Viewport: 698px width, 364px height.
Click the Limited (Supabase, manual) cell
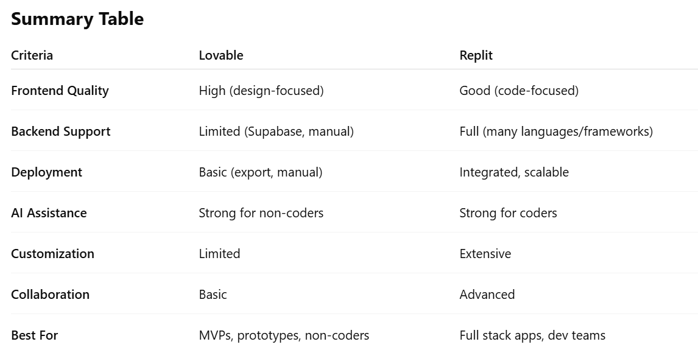(276, 132)
